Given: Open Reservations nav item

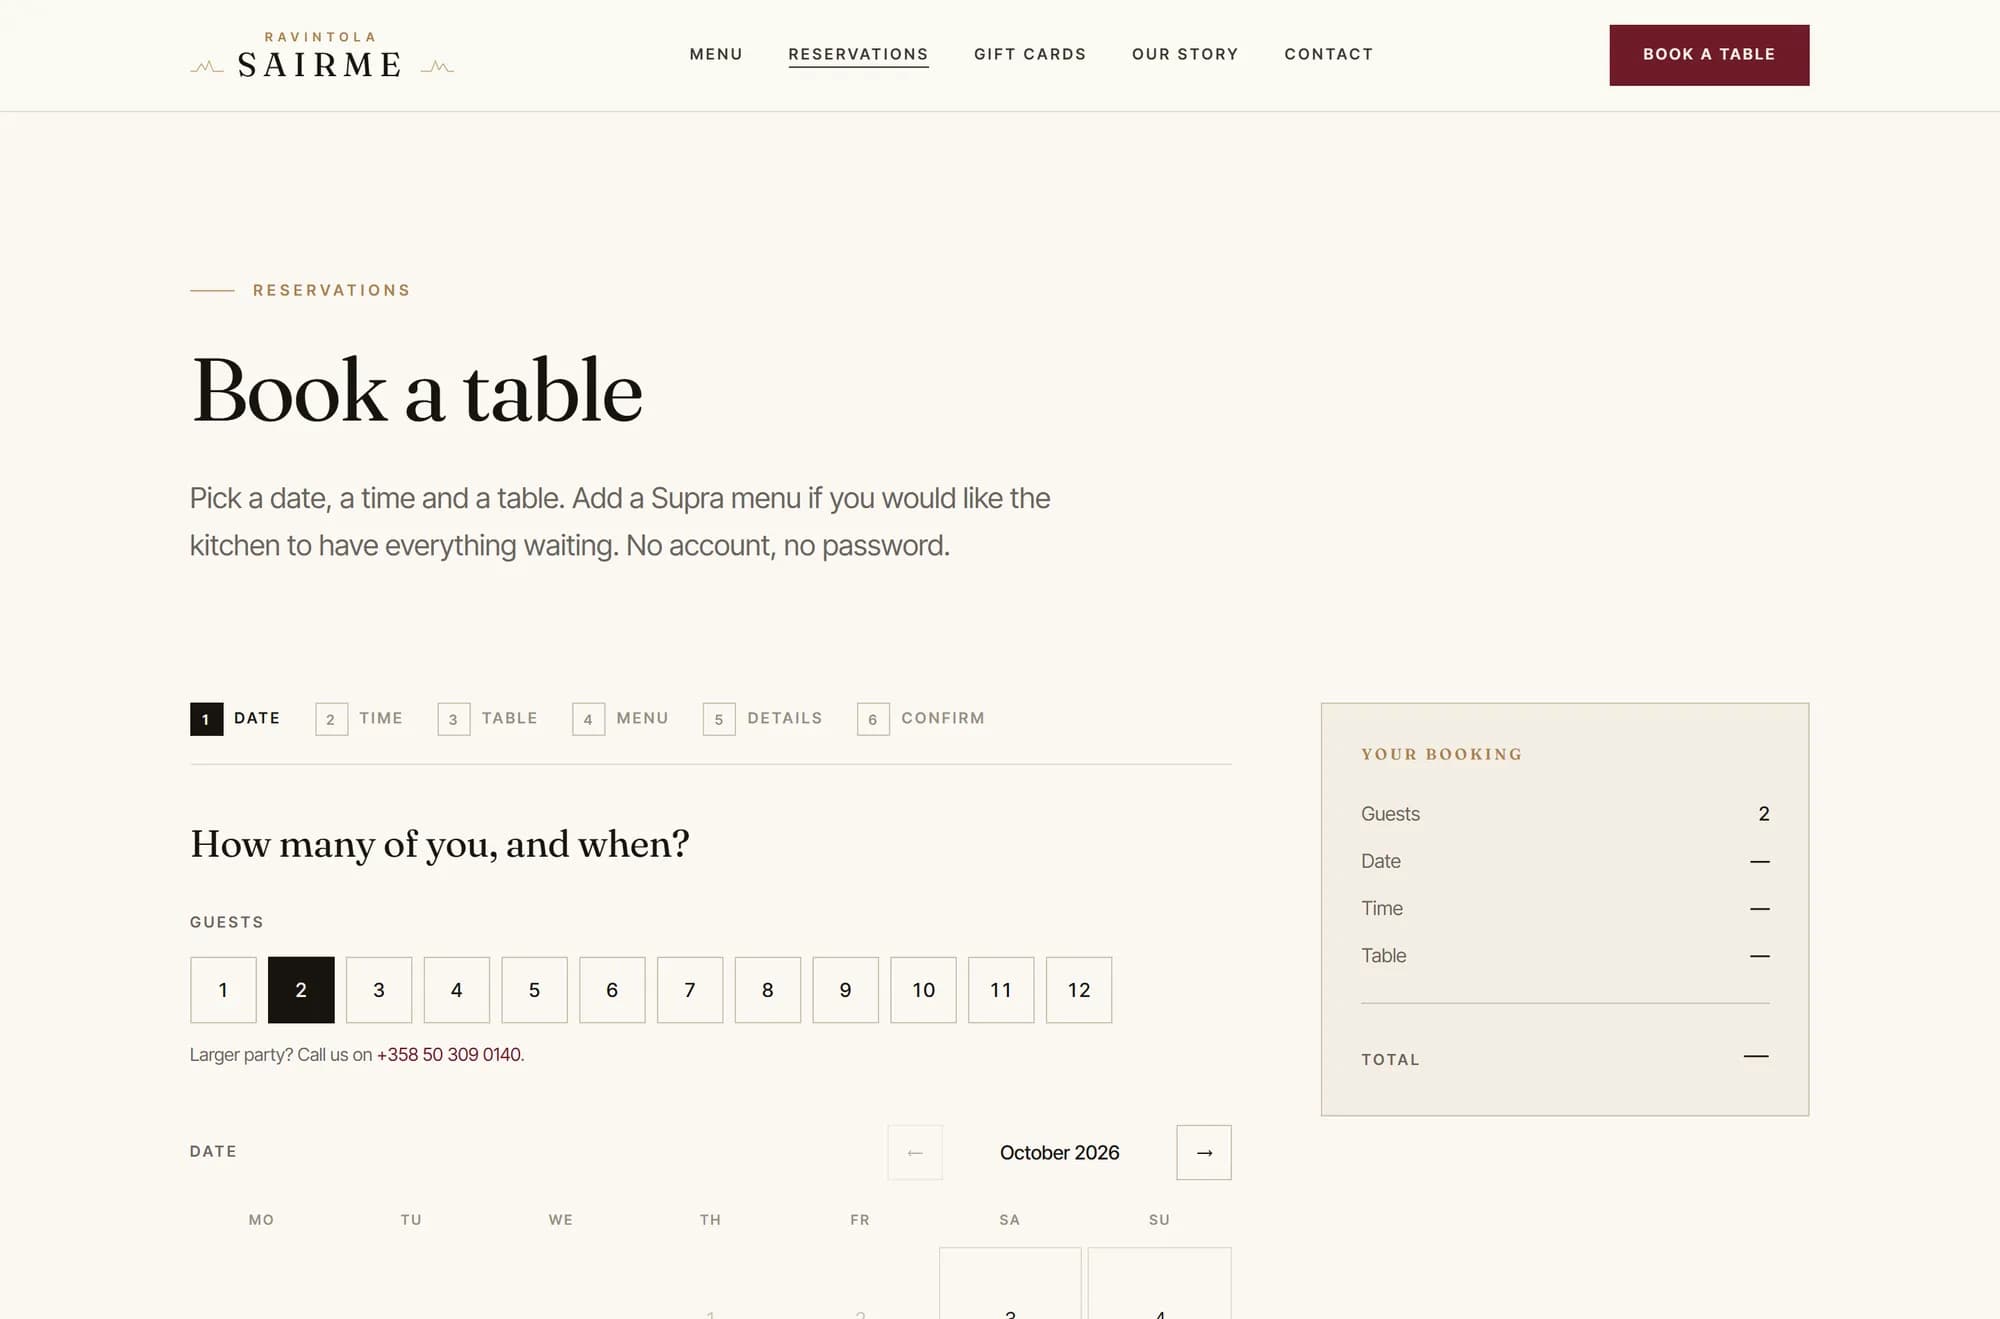Looking at the screenshot, I should pos(858,55).
